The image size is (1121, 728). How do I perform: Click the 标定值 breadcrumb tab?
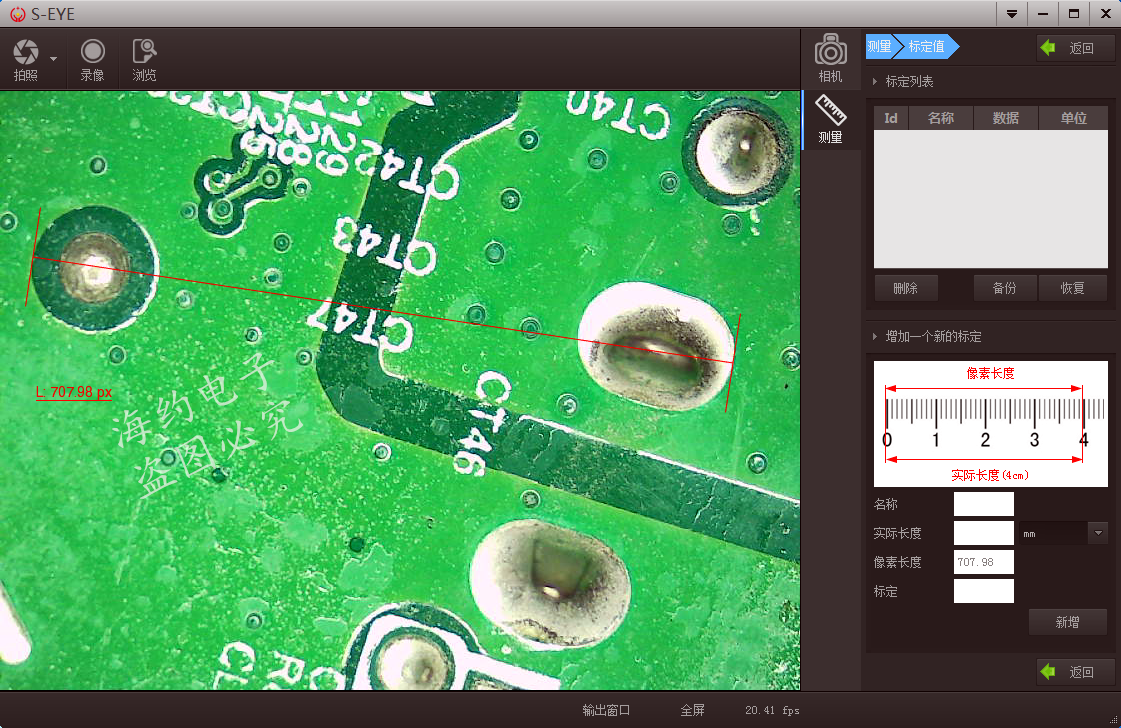[926, 46]
